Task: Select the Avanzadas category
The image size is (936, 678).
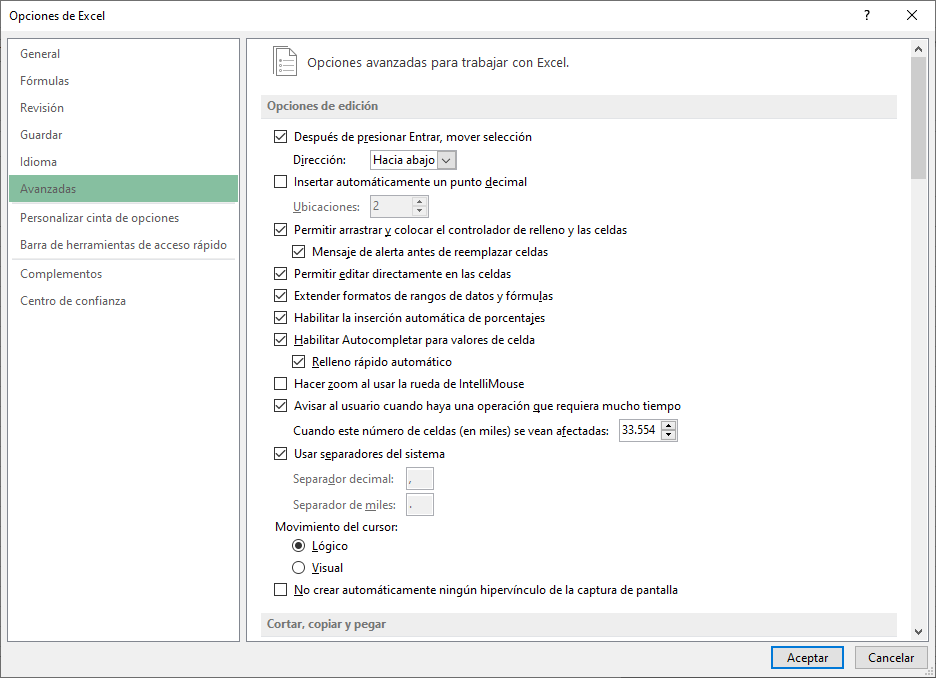Action: [x=124, y=189]
